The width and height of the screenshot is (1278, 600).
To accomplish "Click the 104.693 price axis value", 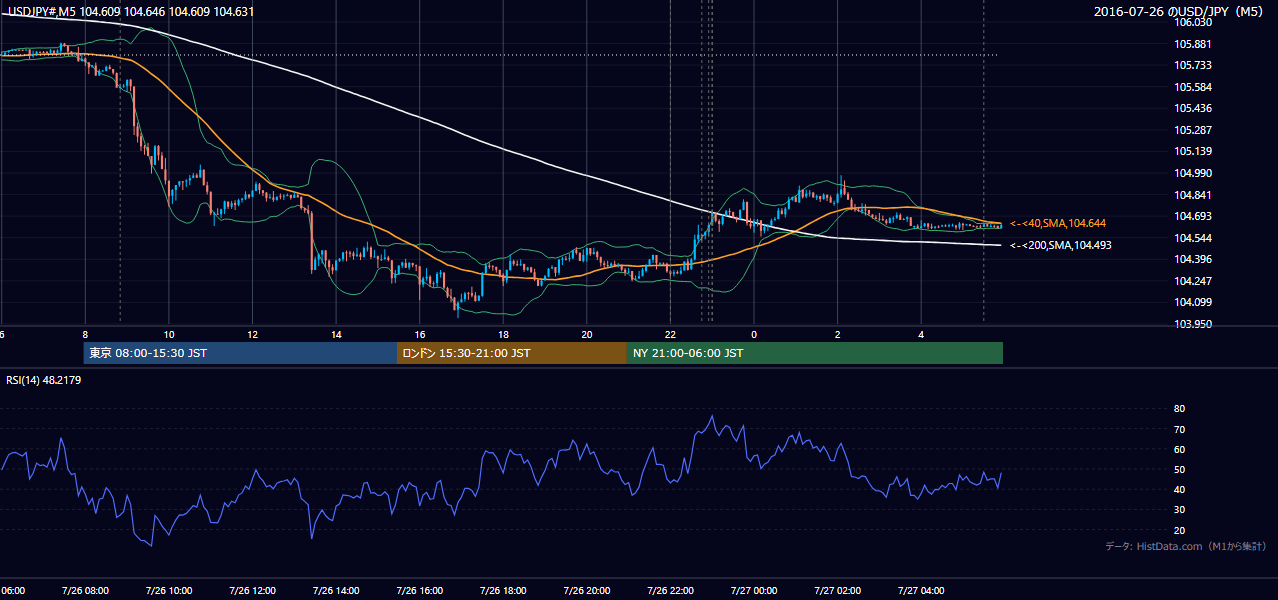I will click(x=1195, y=216).
